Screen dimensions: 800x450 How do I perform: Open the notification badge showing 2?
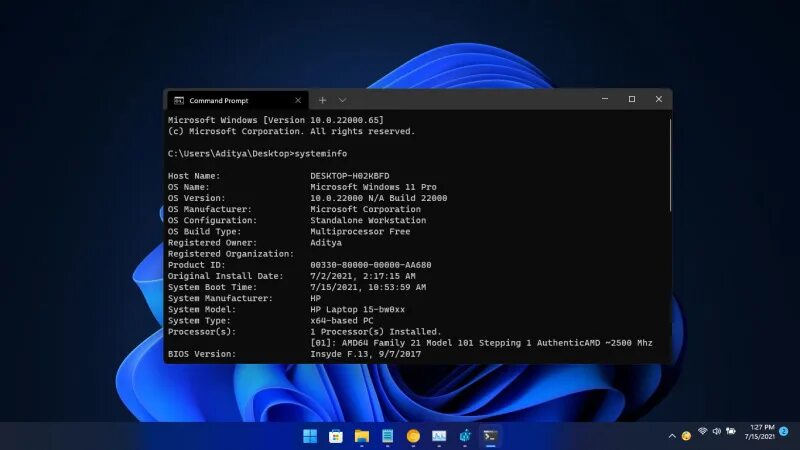(784, 432)
